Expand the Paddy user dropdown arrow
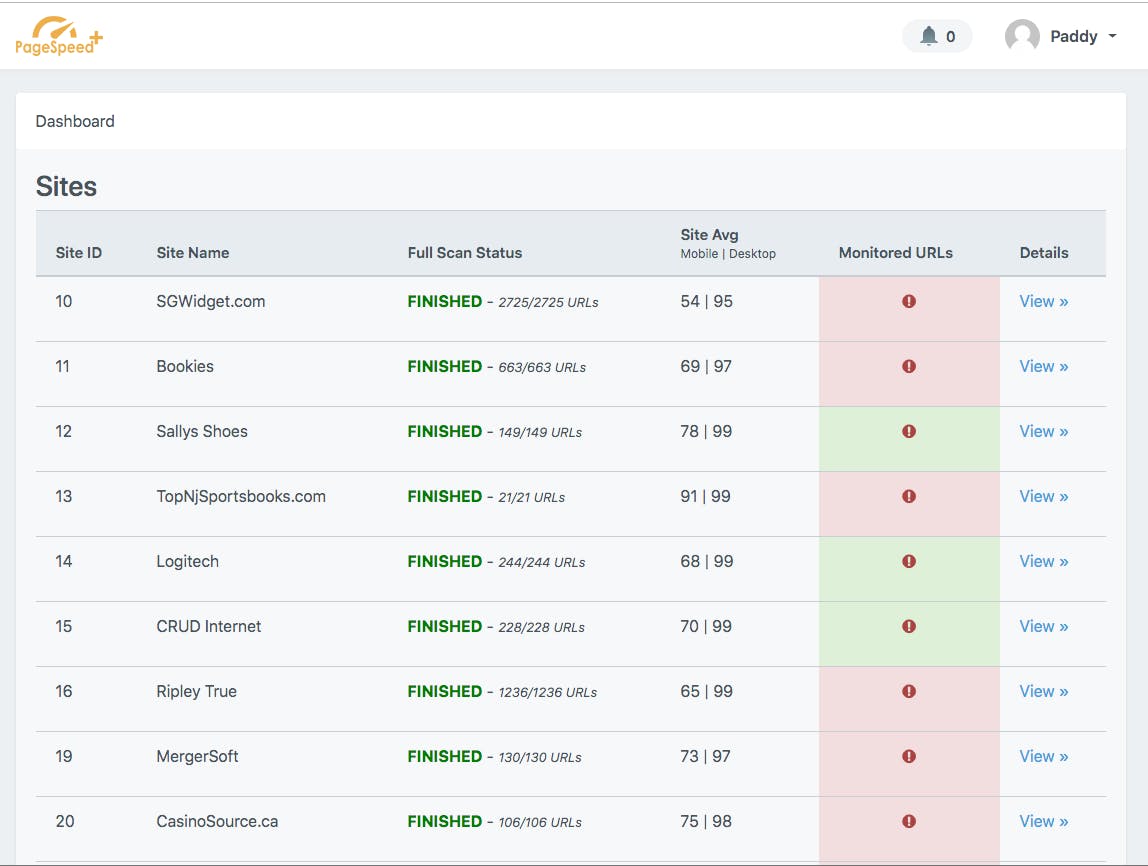This screenshot has width=1148, height=866. tap(1112, 36)
